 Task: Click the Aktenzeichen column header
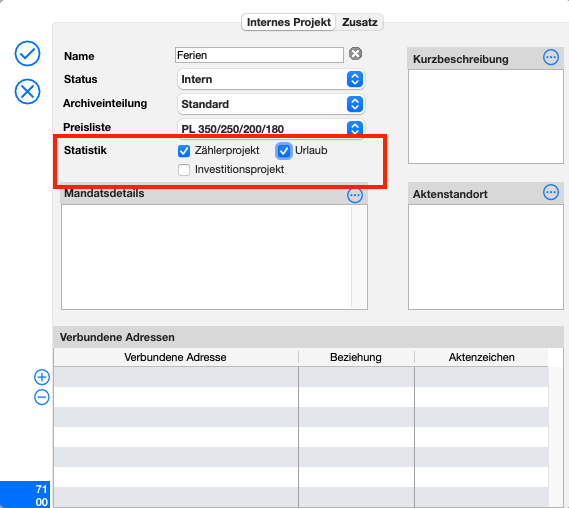[482, 357]
